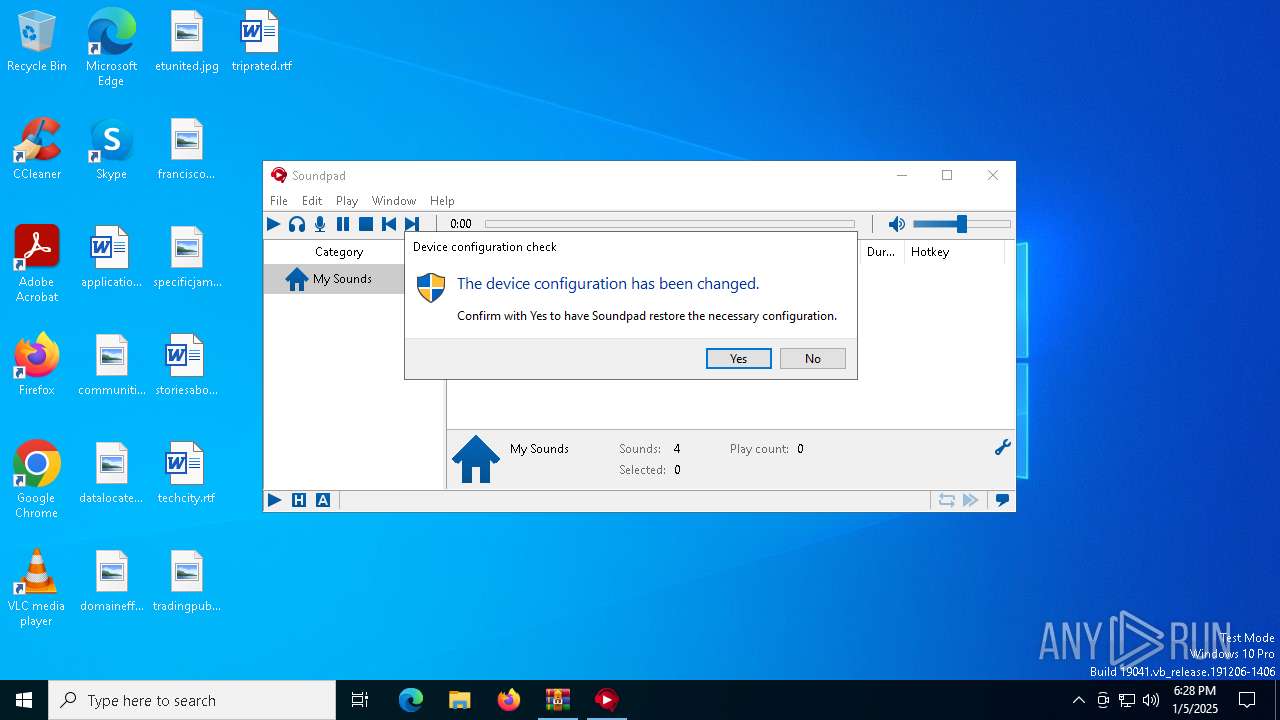Select Skype desktop shortcut

click(111, 150)
